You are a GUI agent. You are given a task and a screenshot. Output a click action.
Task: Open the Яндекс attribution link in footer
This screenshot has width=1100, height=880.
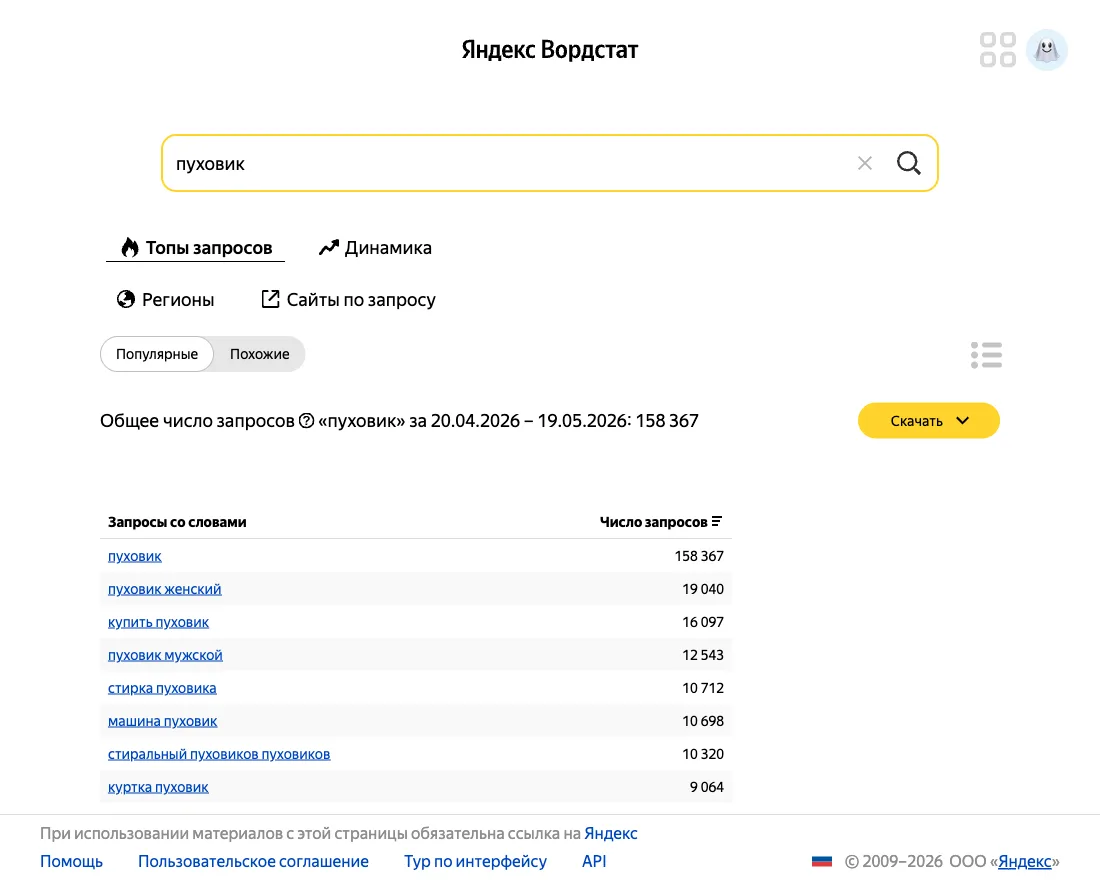[610, 834]
